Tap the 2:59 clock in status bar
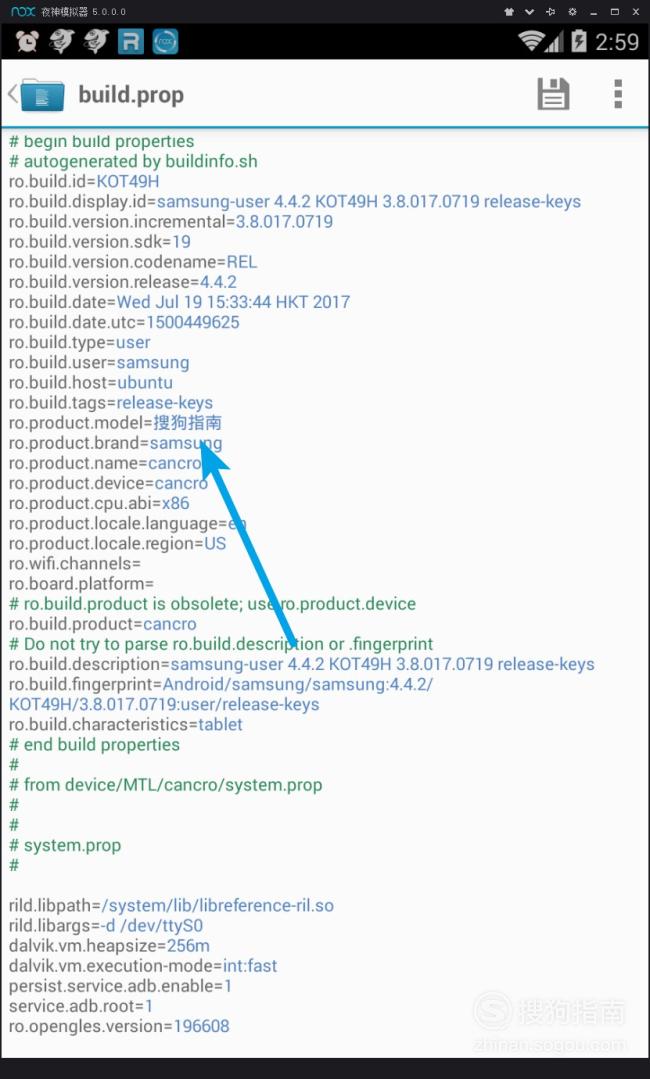The width and height of the screenshot is (650, 1079). click(x=617, y=42)
